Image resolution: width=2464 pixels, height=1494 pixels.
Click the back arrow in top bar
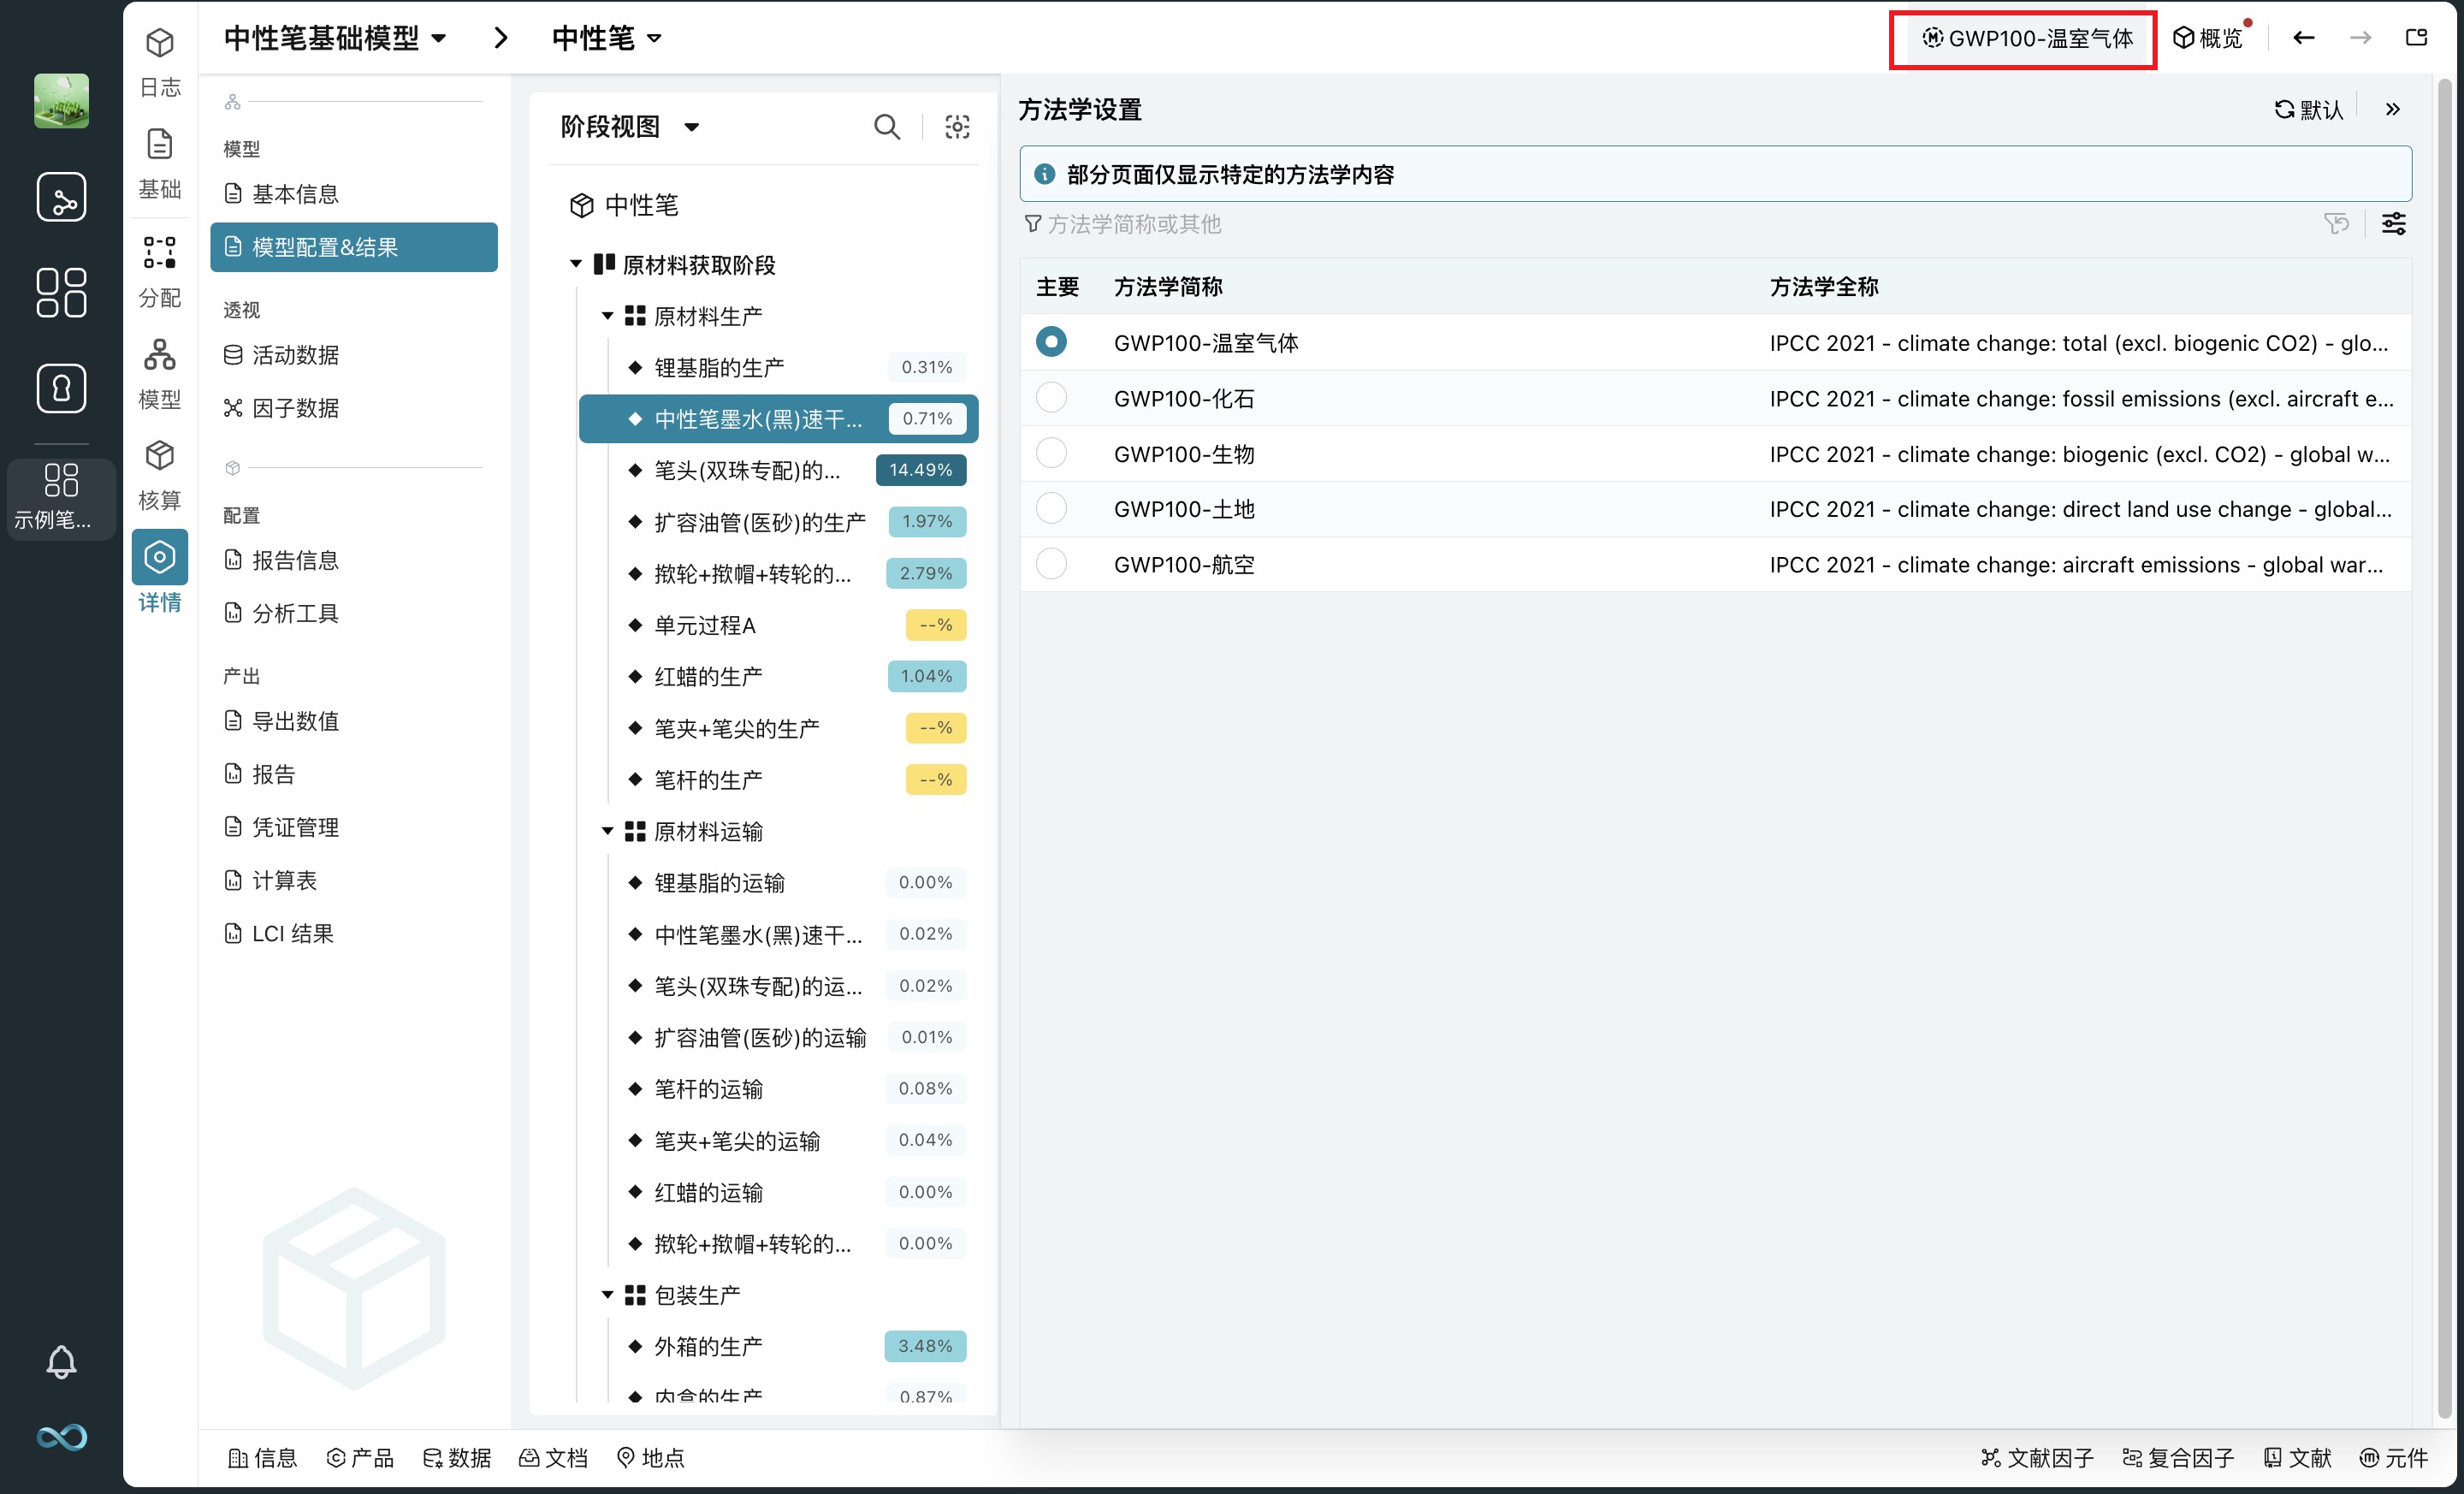tap(2303, 38)
